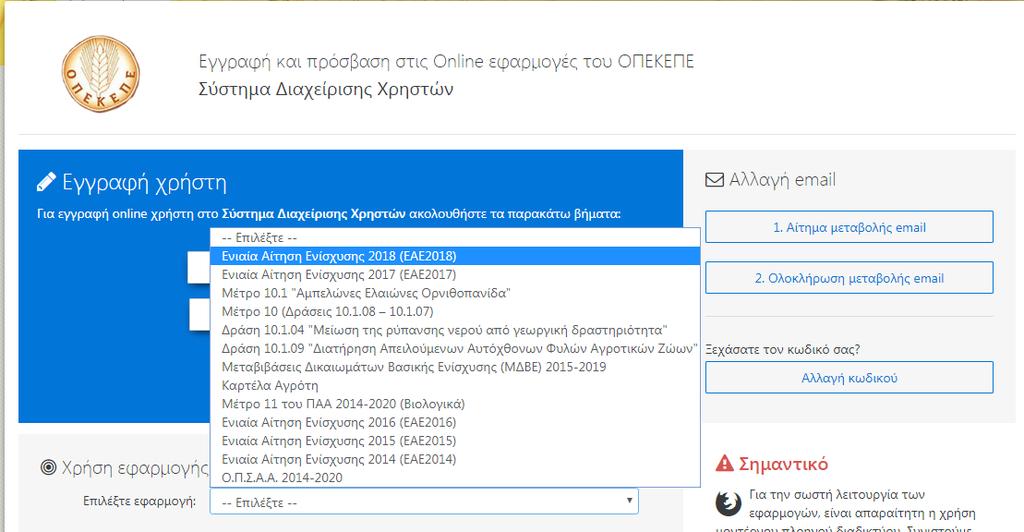The image size is (1024, 532).
Task: Select the Καρτέλα Αγρότη option
Action: (455, 385)
